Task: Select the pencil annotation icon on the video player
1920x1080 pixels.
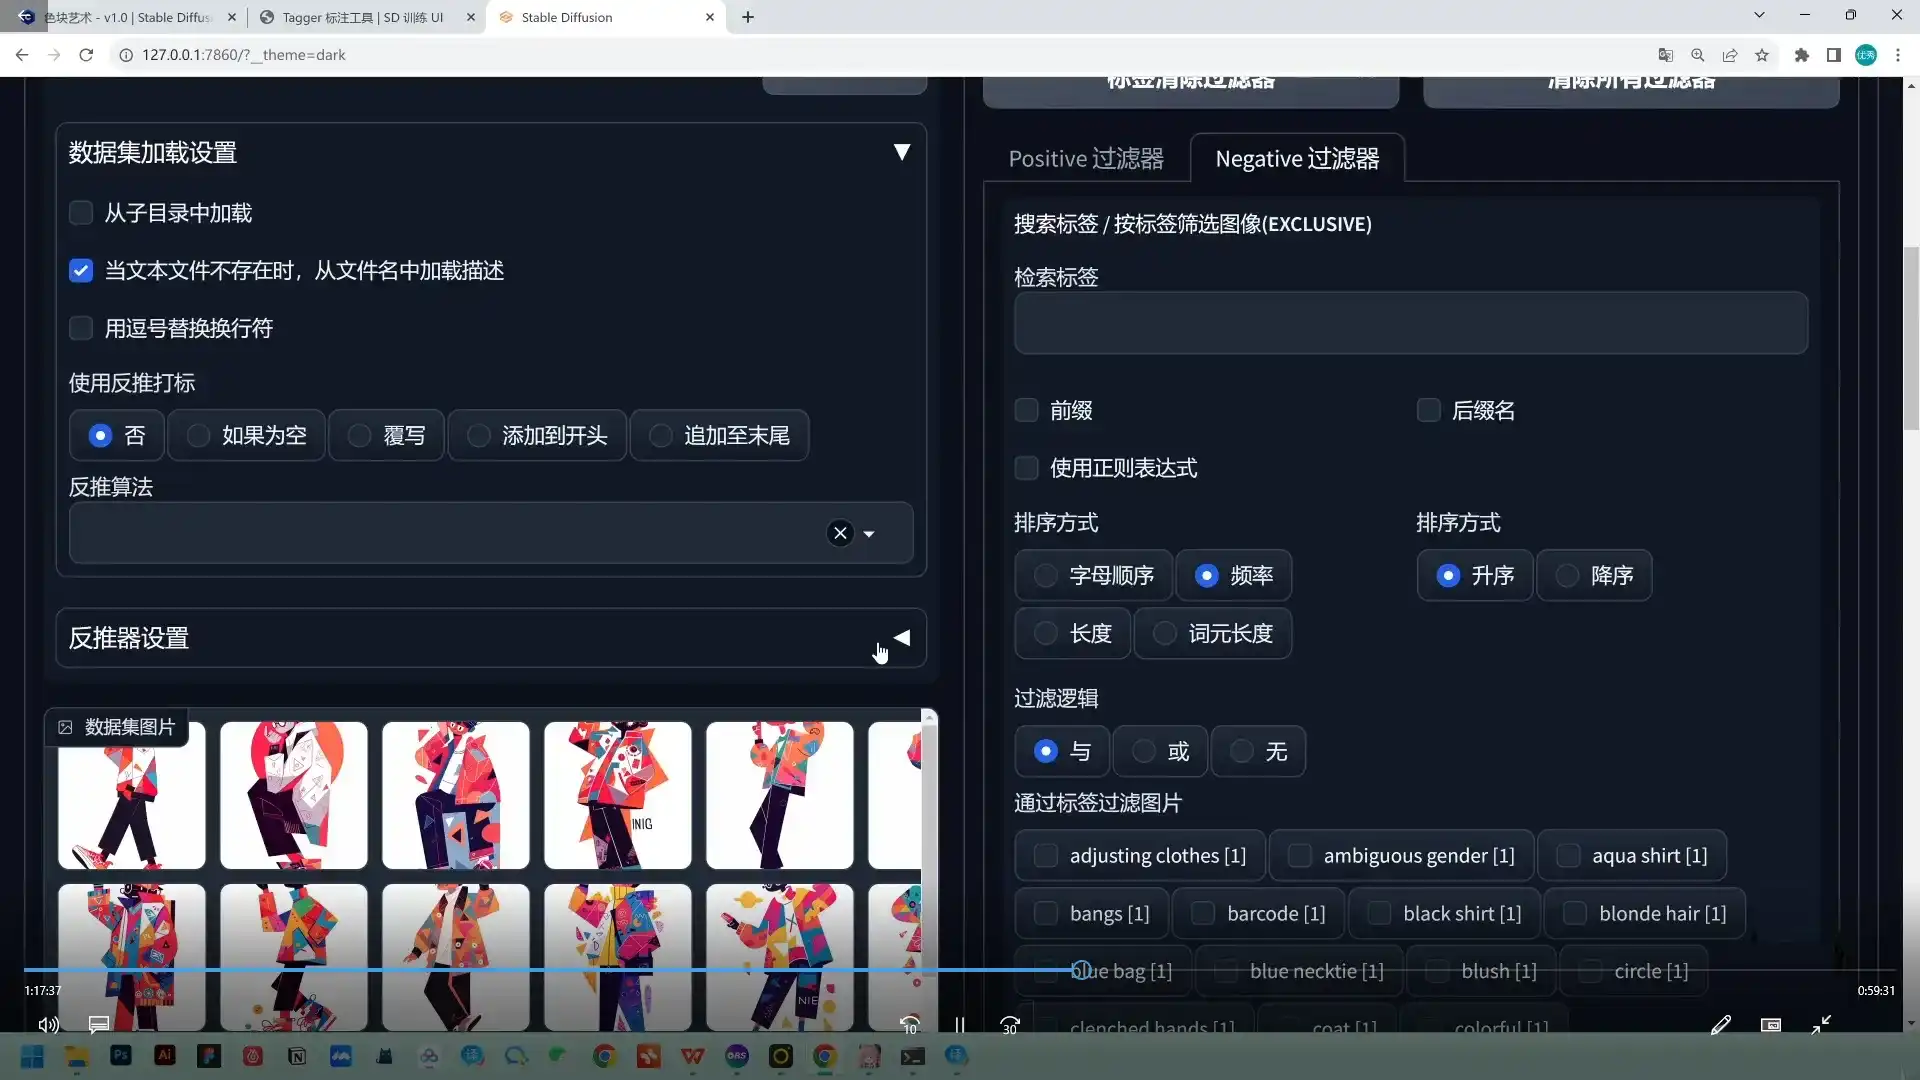Action: pos(1721,1025)
